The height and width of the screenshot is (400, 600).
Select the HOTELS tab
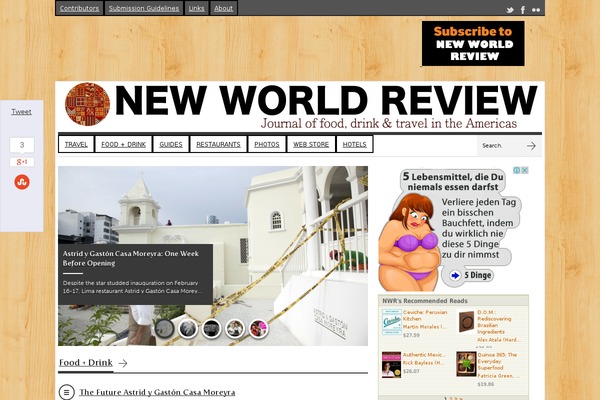click(x=354, y=144)
